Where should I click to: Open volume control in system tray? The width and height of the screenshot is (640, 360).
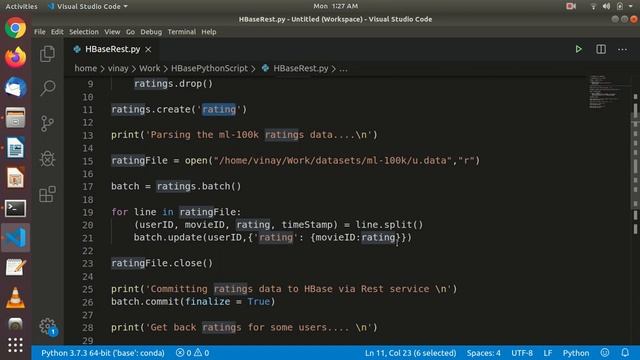[x=607, y=6]
